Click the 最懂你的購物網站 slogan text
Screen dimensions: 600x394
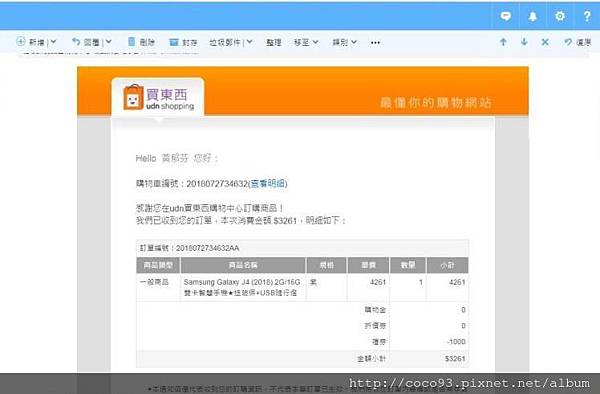435,103
